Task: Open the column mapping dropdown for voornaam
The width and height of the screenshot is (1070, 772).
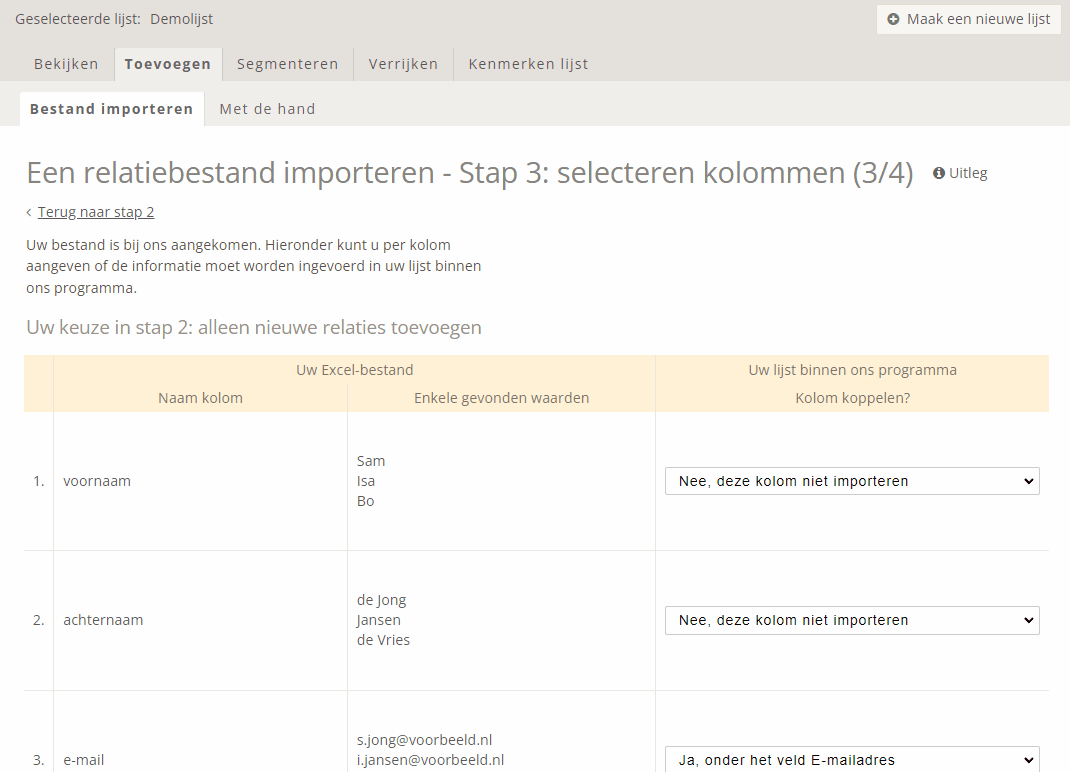Action: pos(852,481)
